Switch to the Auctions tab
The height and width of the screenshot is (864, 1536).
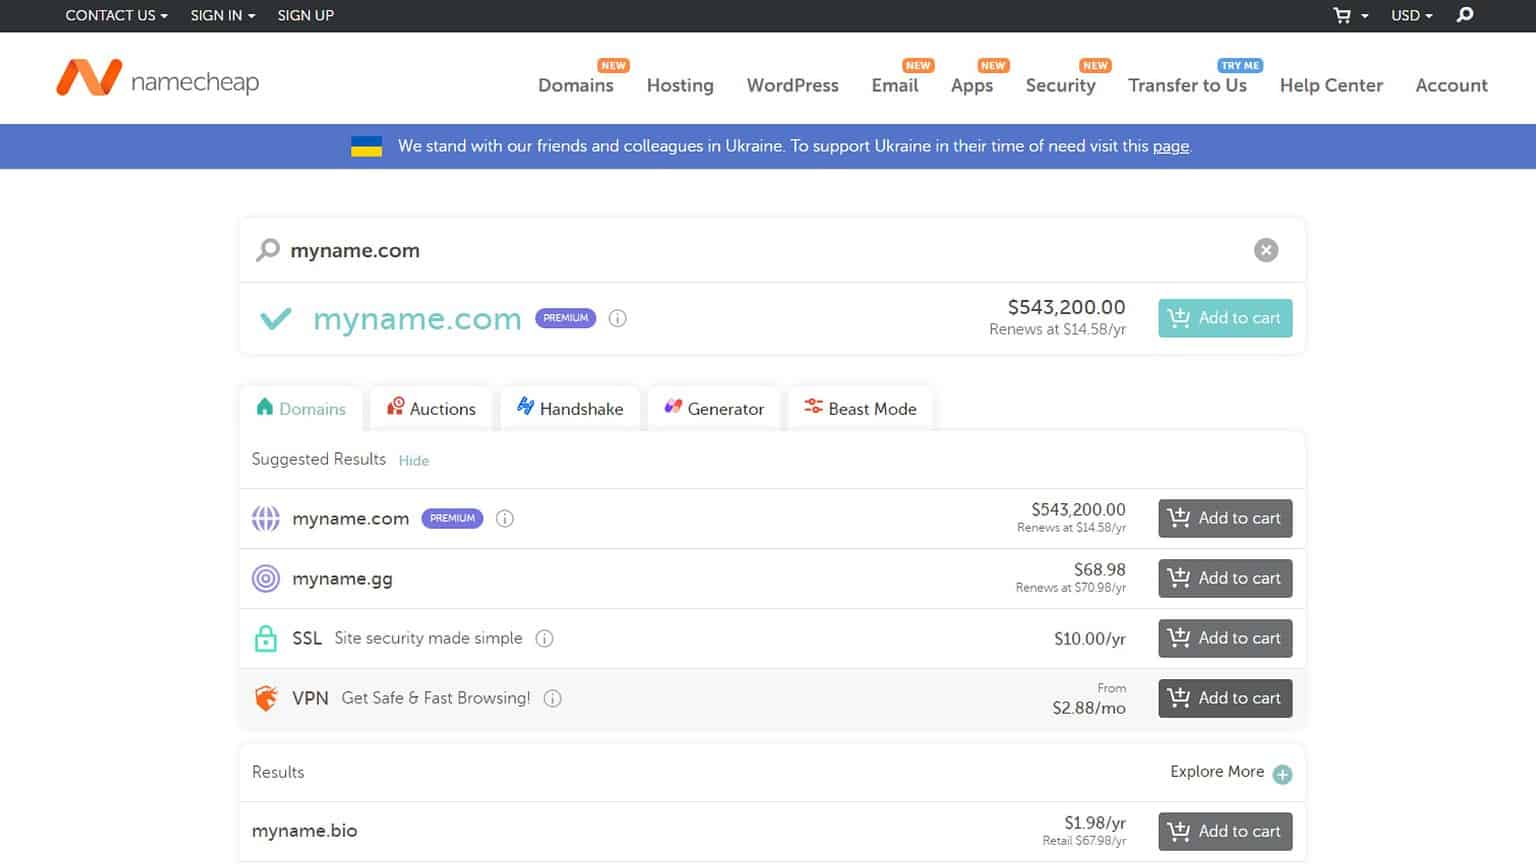431,408
